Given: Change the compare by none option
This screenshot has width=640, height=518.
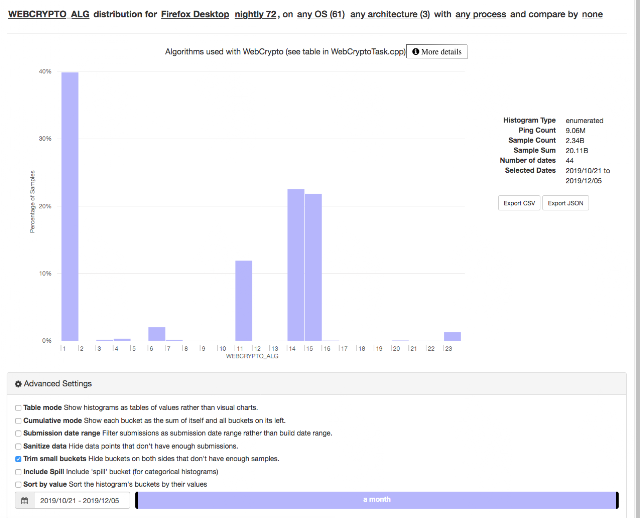Looking at the screenshot, I should (x=592, y=14).
